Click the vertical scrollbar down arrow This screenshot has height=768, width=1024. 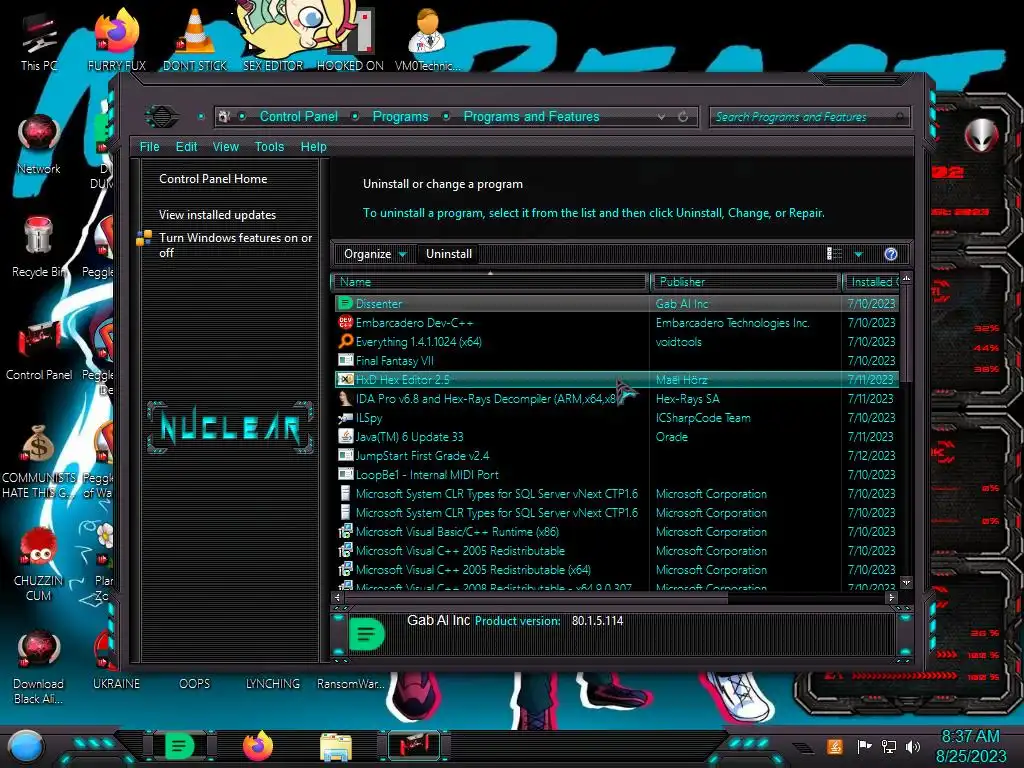tap(906, 582)
